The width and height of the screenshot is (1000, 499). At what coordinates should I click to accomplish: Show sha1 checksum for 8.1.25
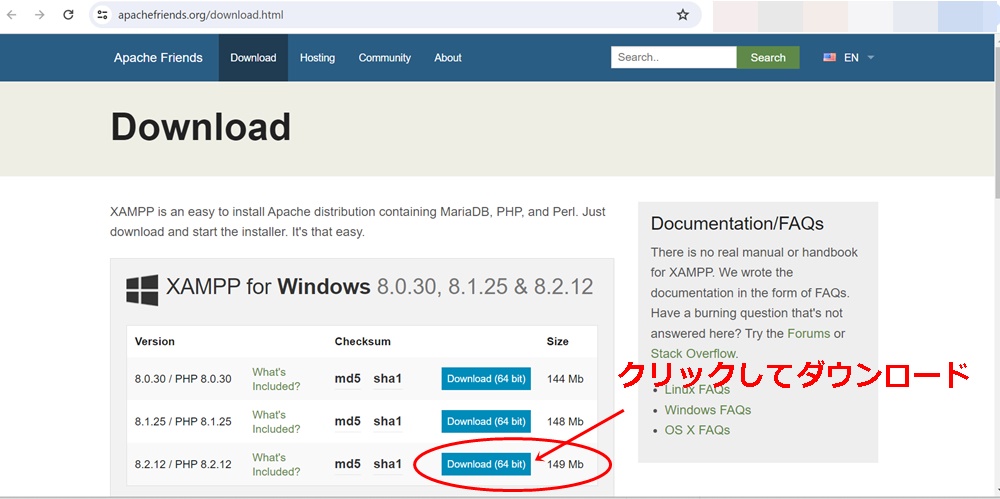point(388,422)
